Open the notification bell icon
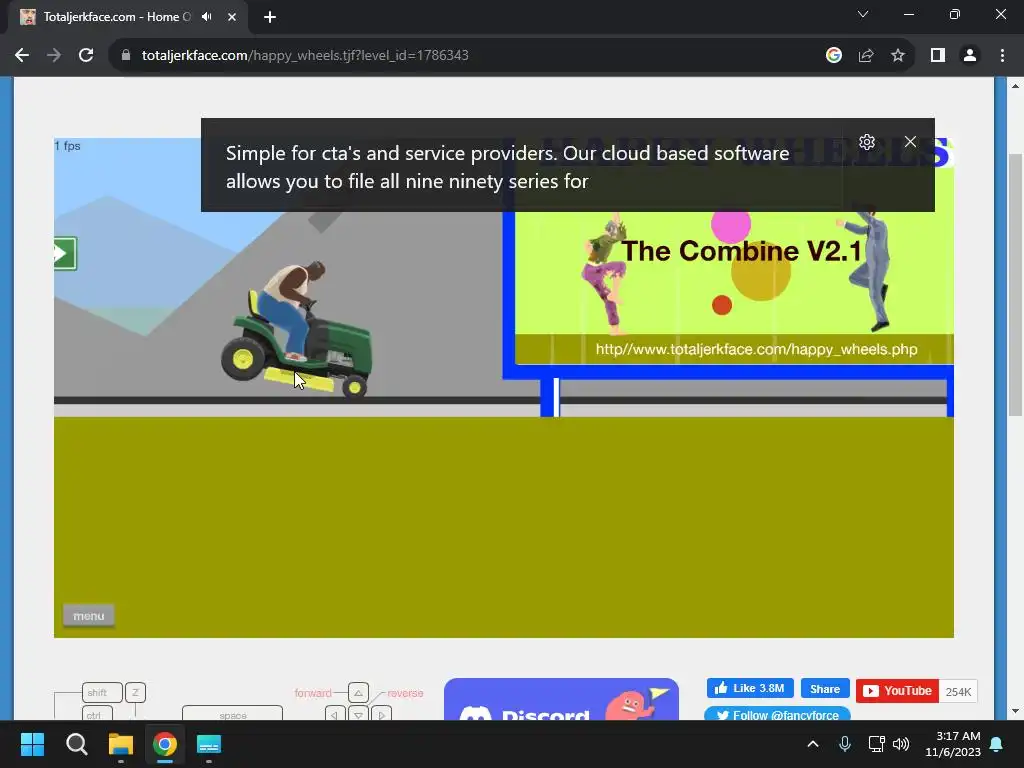1024x768 pixels. [997, 744]
